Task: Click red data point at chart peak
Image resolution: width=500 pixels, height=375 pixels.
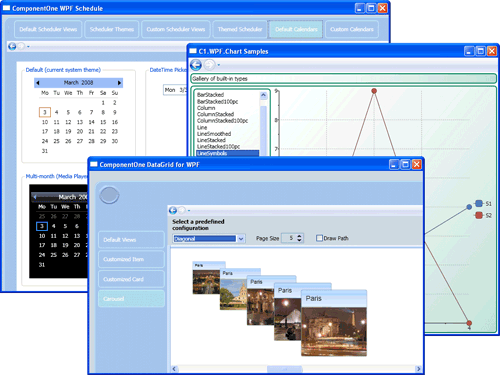Action: point(374,91)
